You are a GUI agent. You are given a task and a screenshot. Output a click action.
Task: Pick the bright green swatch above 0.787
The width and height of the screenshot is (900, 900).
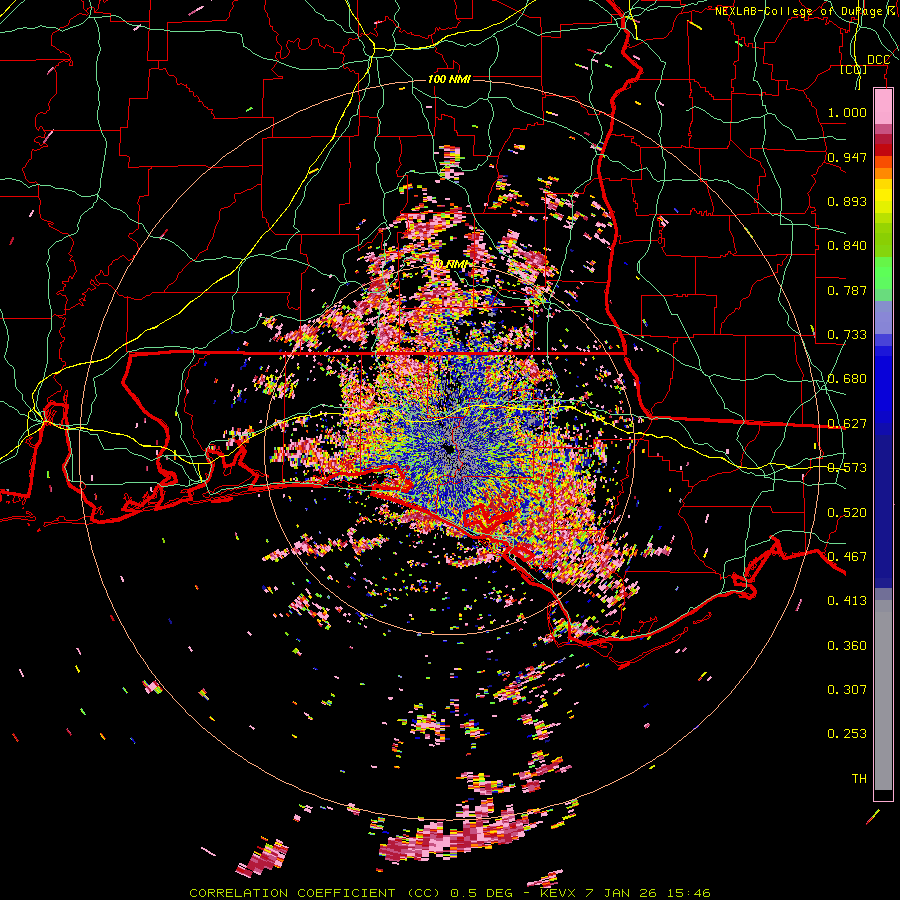[883, 273]
